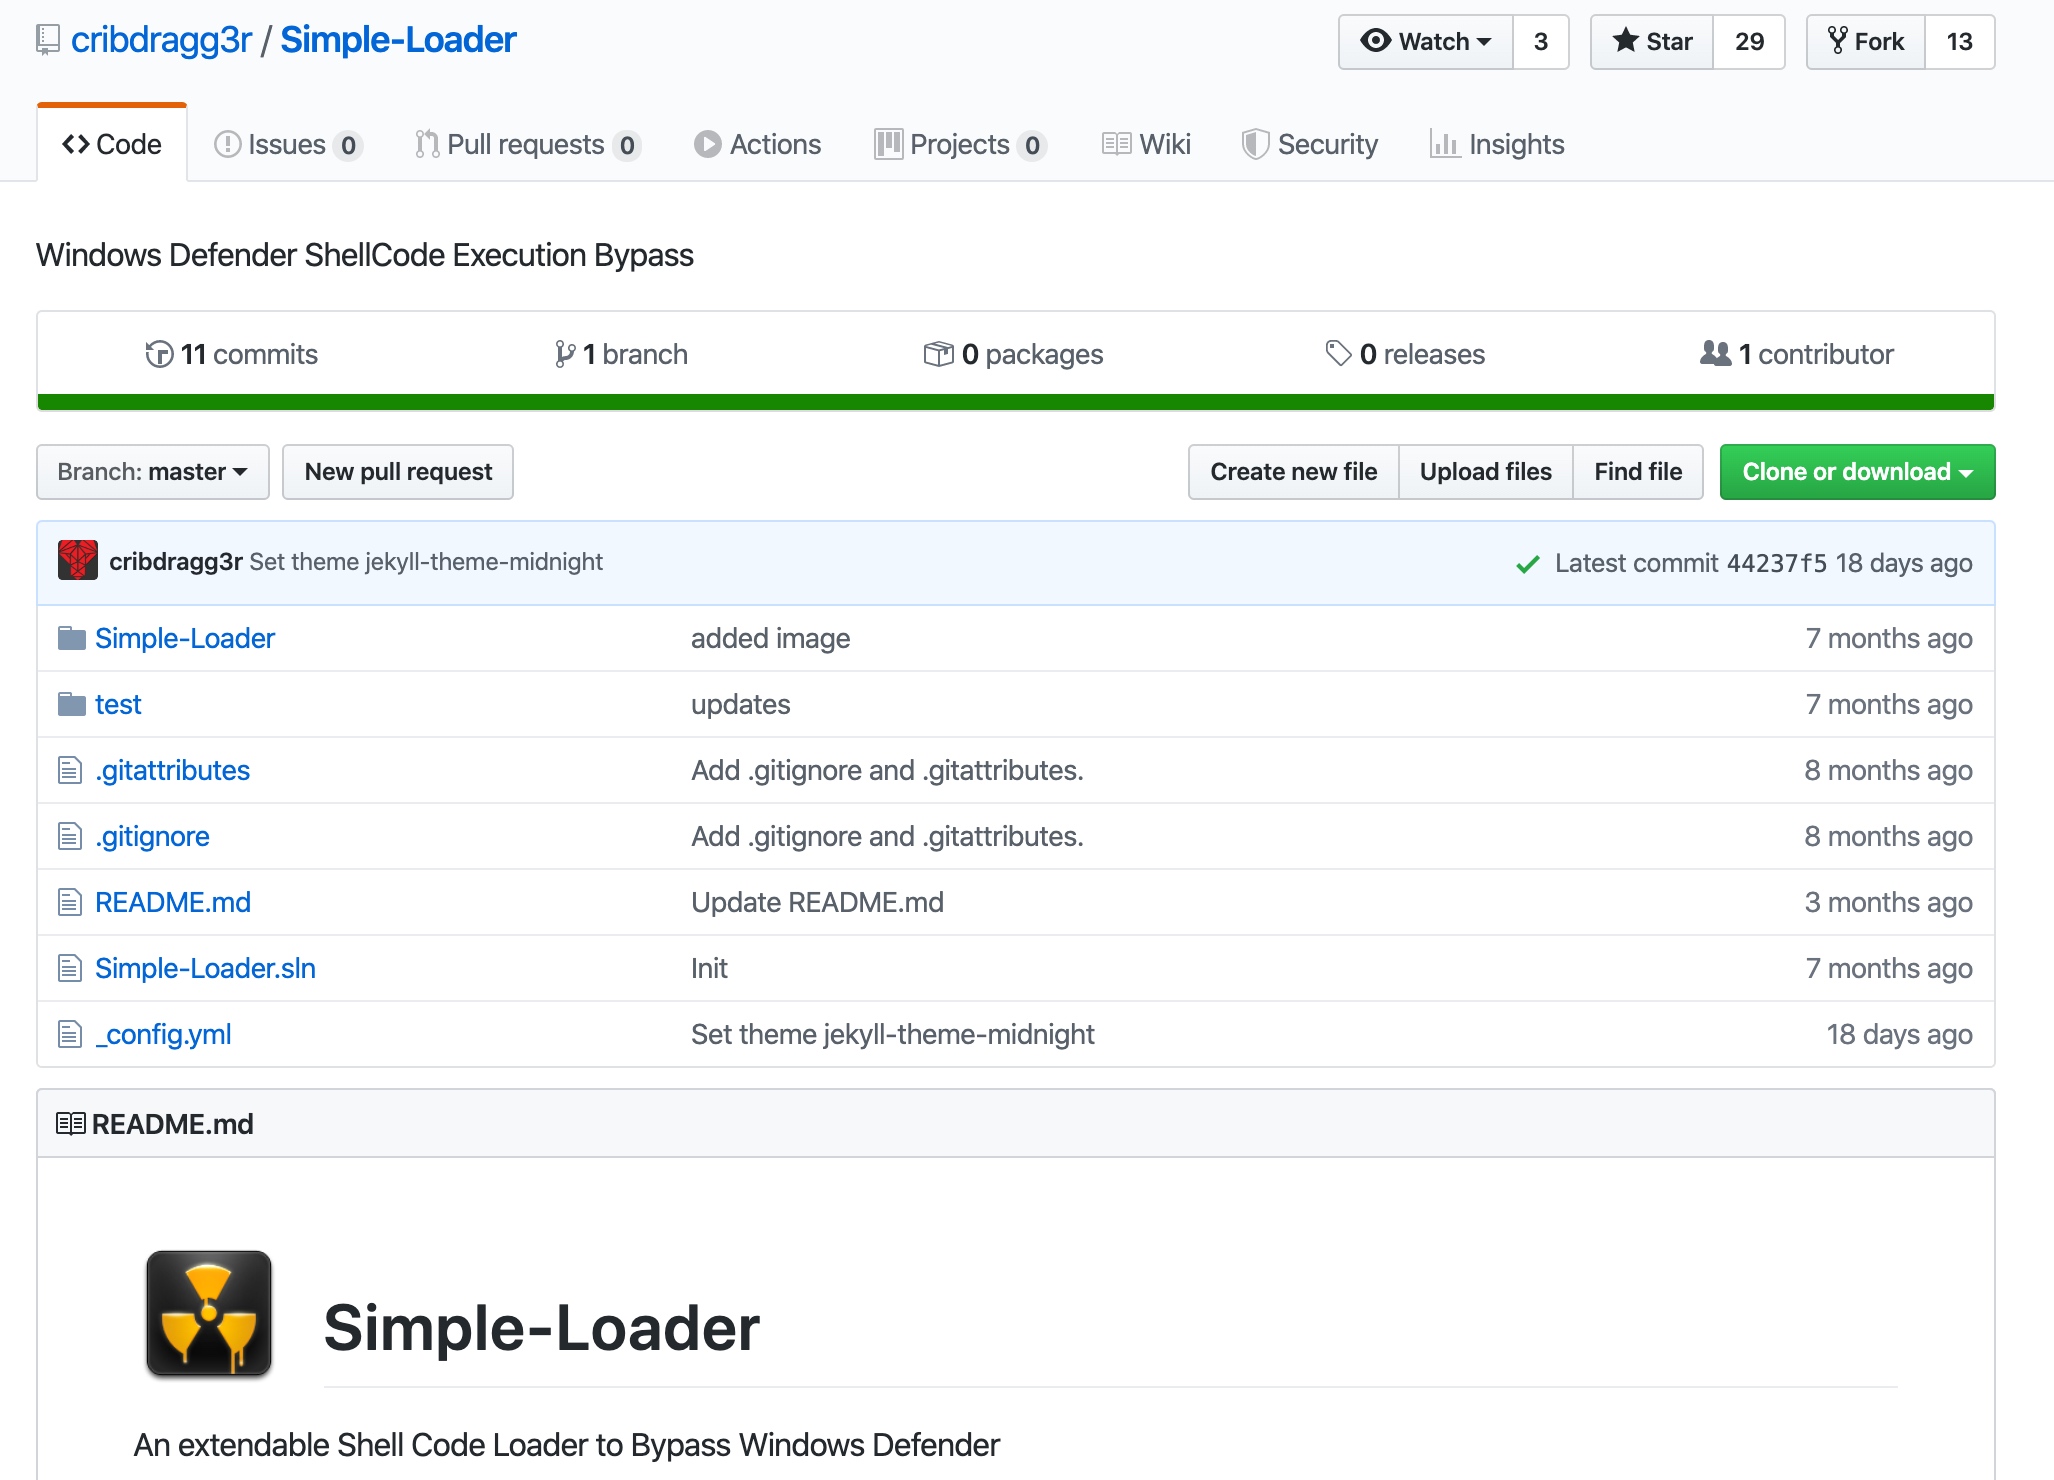Image resolution: width=2054 pixels, height=1480 pixels.
Task: Open the Wiki tab
Action: [1146, 144]
